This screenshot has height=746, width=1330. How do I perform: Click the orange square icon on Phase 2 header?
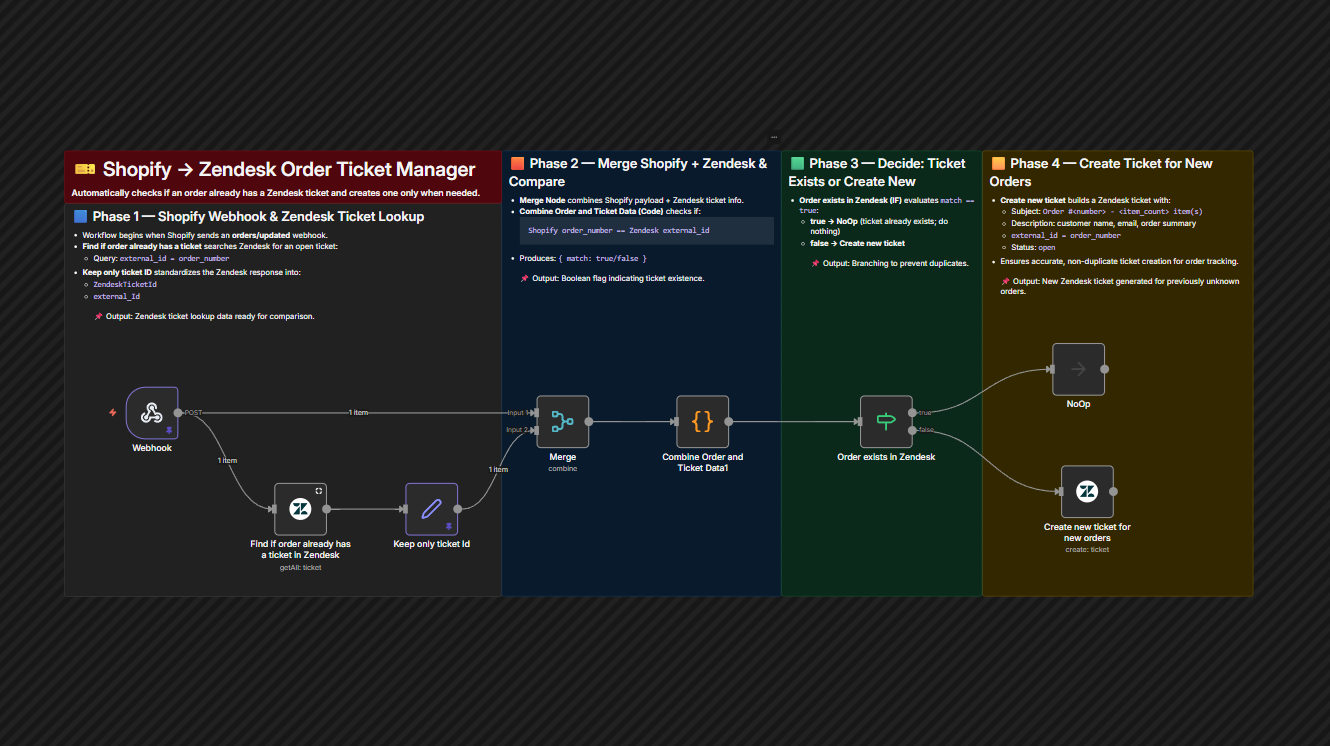517,162
